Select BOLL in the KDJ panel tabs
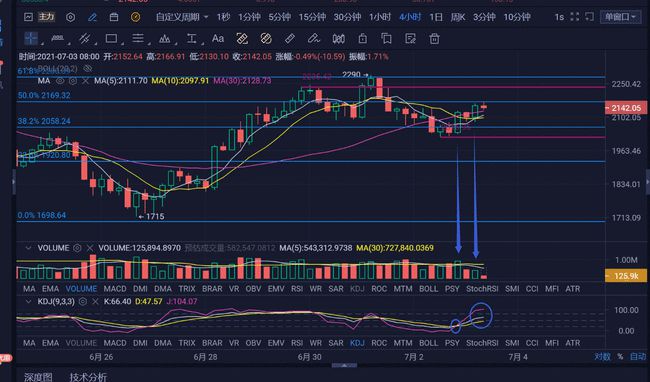This screenshot has height=382, width=650. (429, 343)
